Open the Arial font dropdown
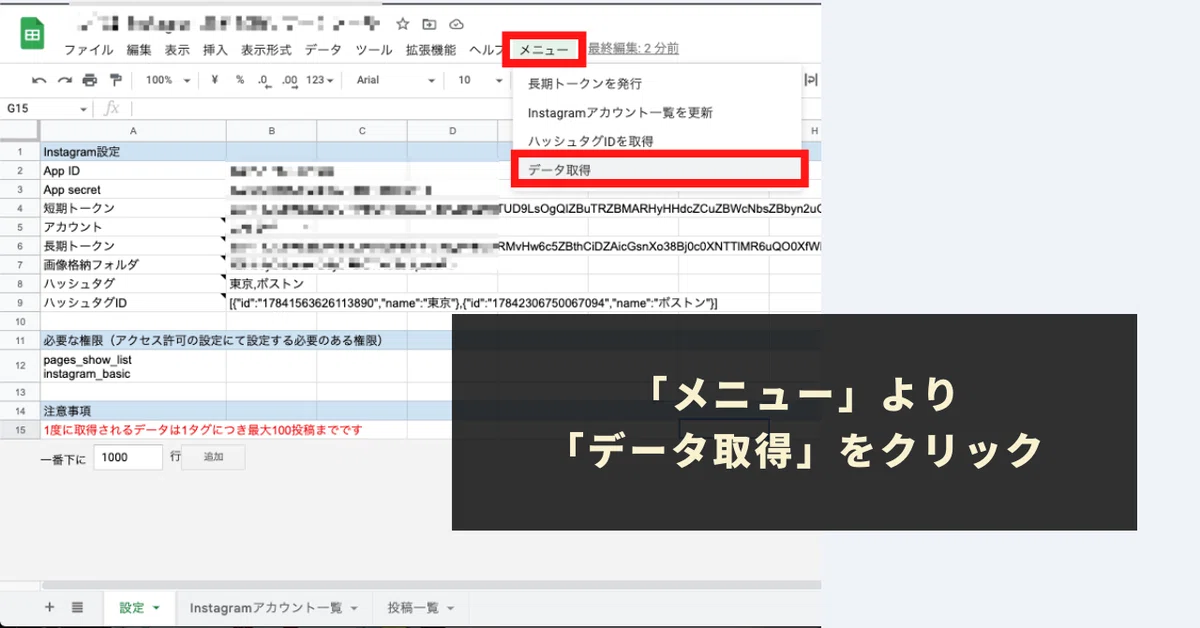 (x=396, y=80)
